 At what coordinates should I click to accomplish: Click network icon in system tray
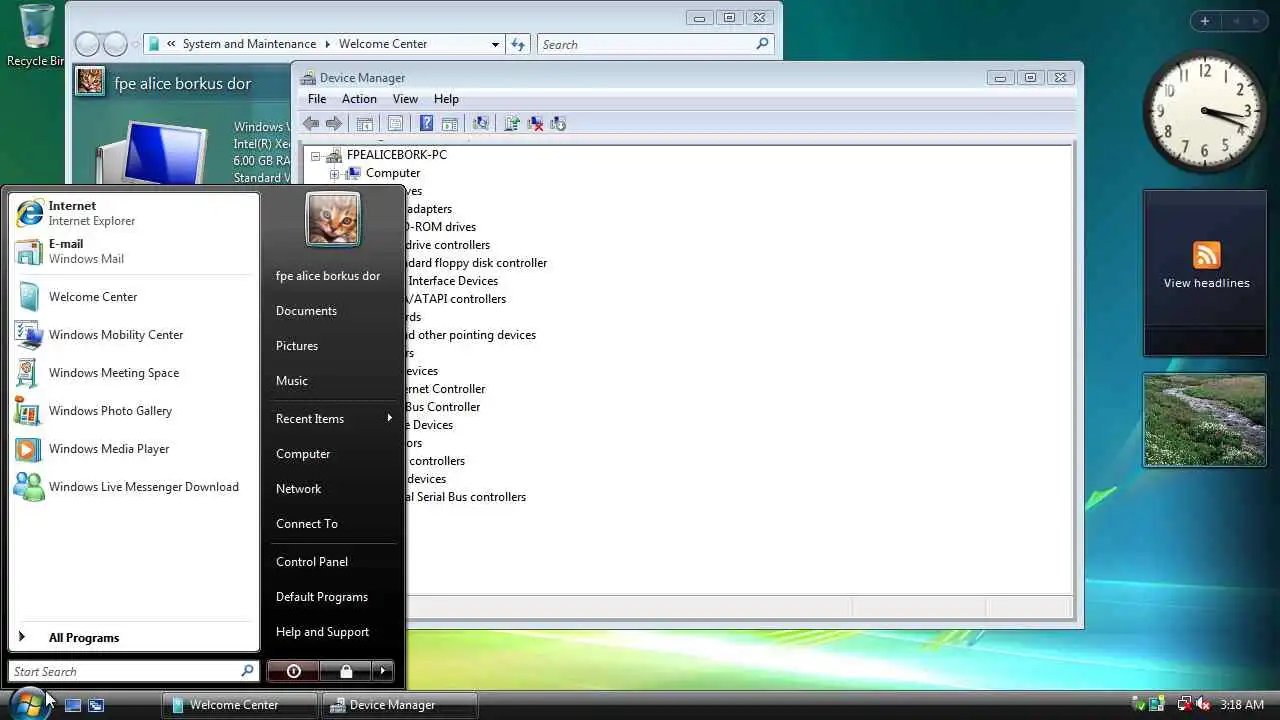click(x=1183, y=704)
